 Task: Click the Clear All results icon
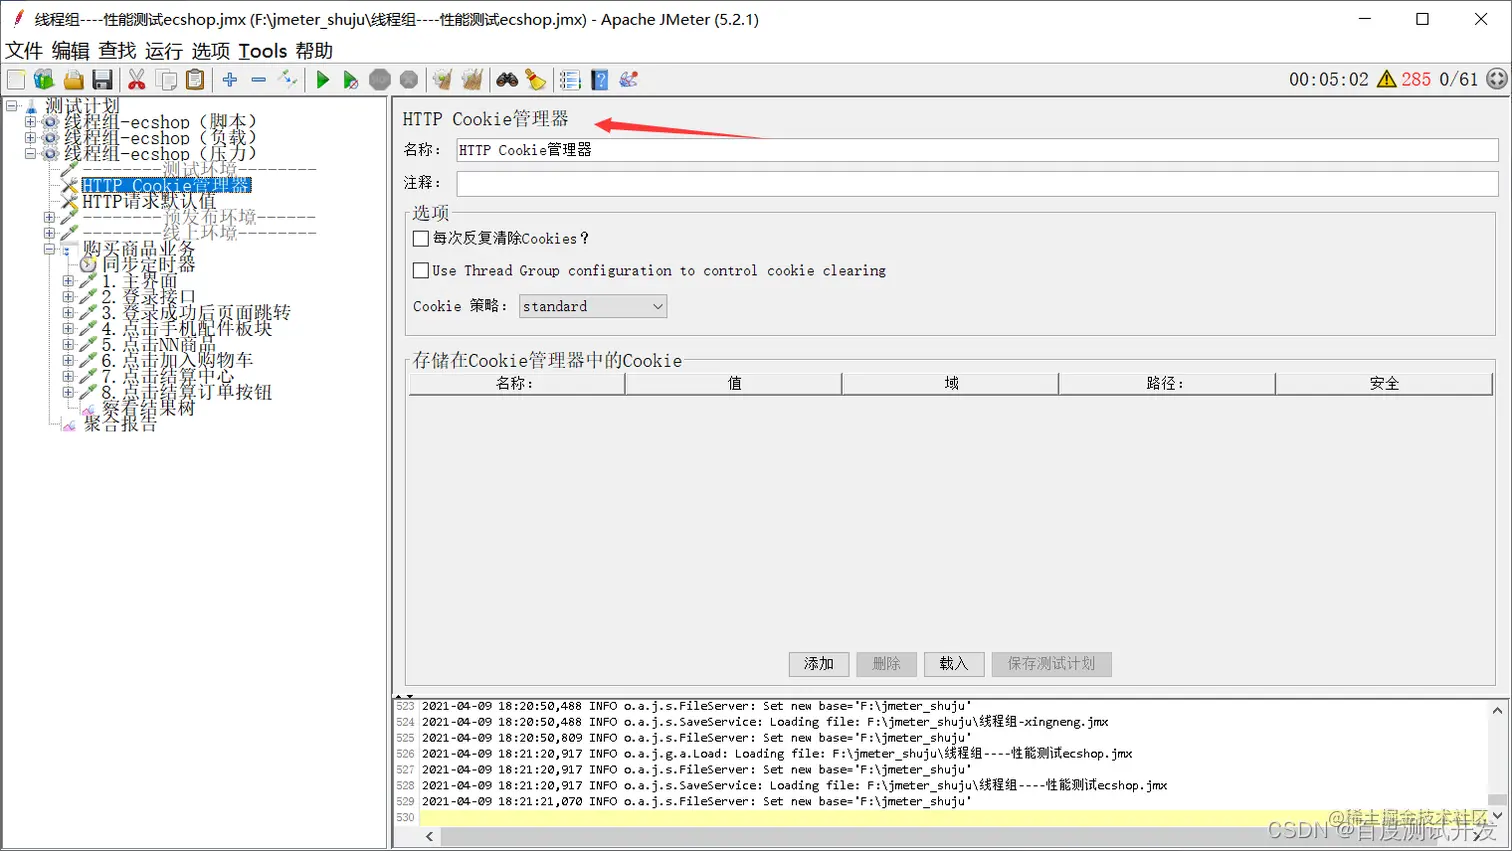coord(472,80)
